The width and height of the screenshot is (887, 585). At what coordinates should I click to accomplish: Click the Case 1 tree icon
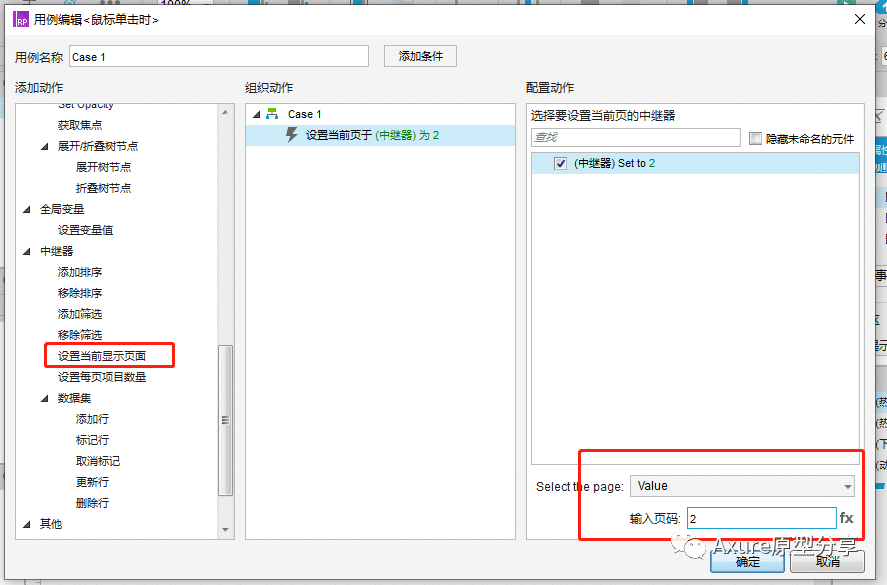[x=272, y=114]
